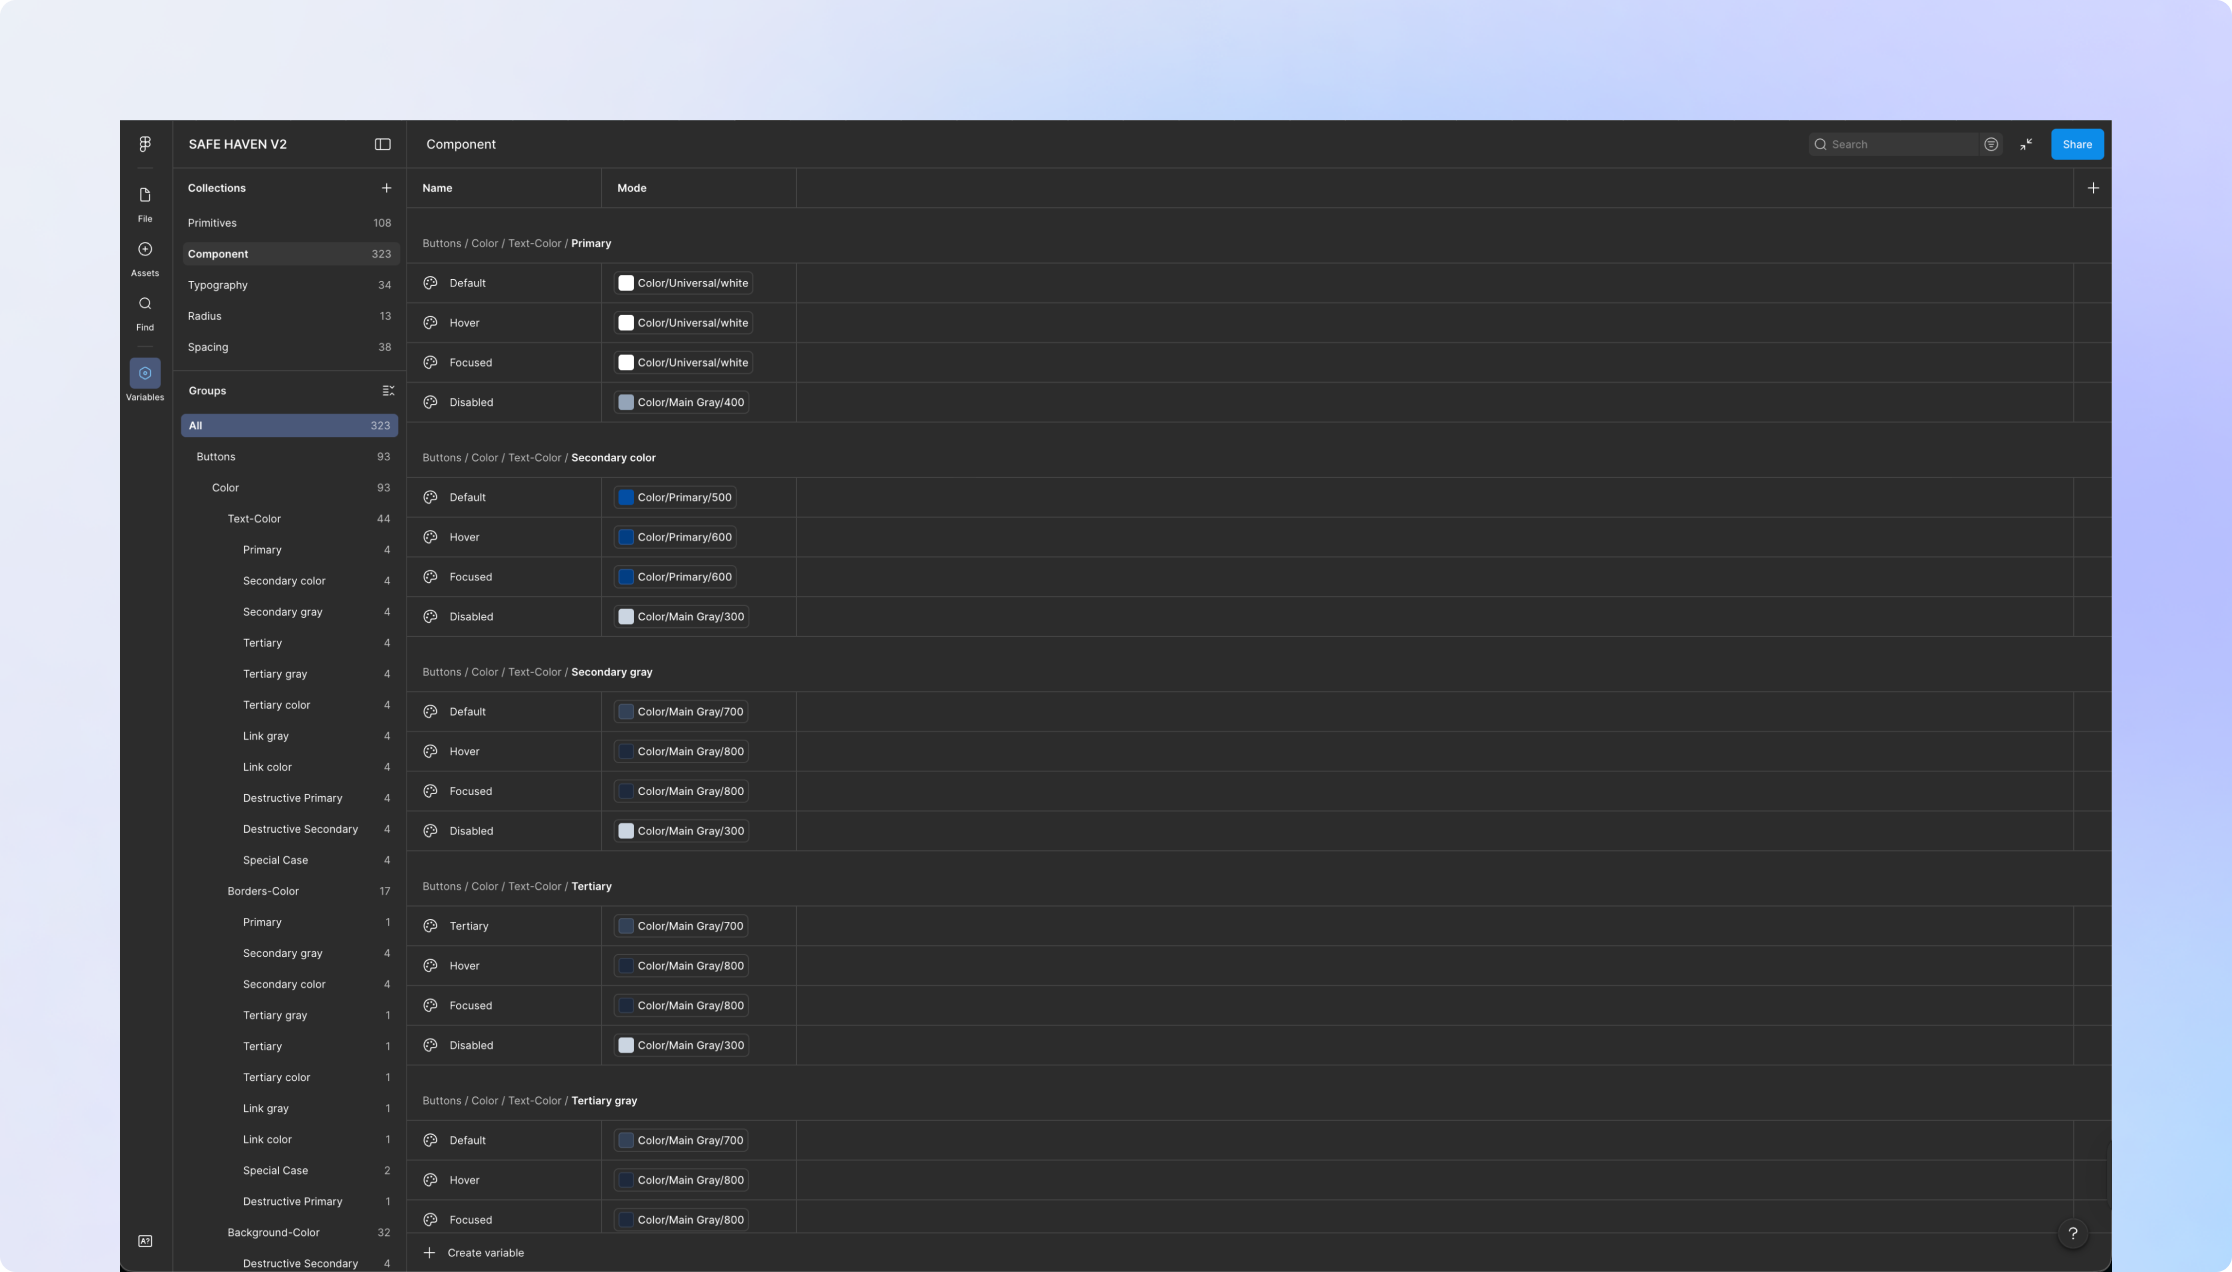This screenshot has width=2232, height=1272.
Task: Add a new collection with plus icon
Action: click(386, 188)
